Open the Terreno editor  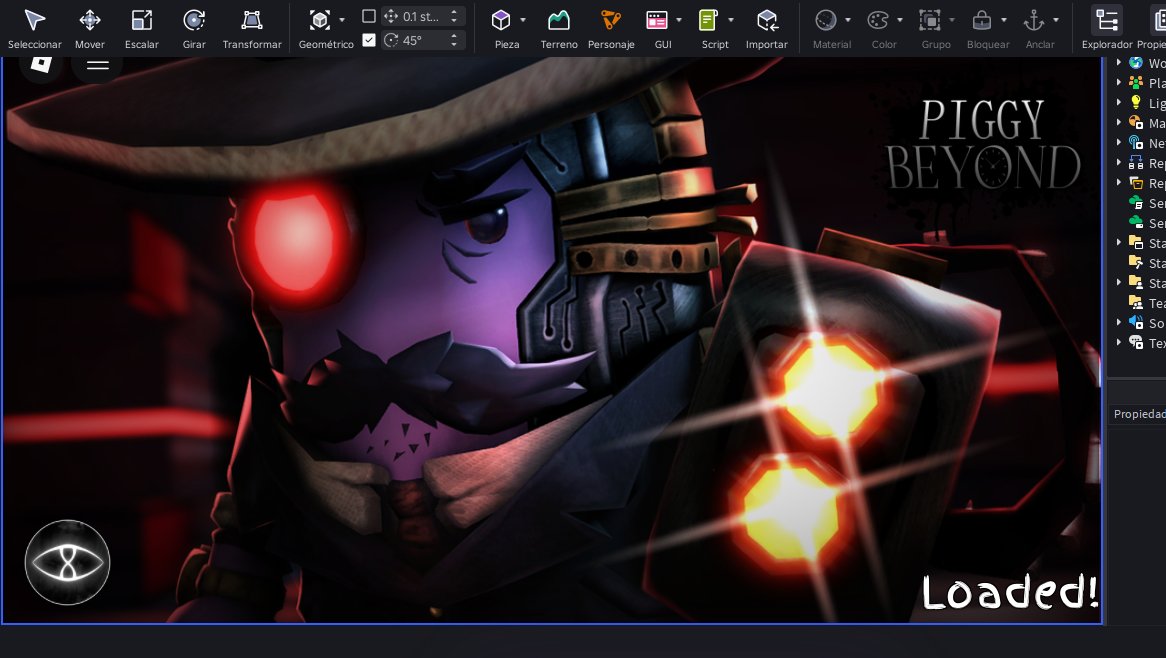[x=559, y=28]
